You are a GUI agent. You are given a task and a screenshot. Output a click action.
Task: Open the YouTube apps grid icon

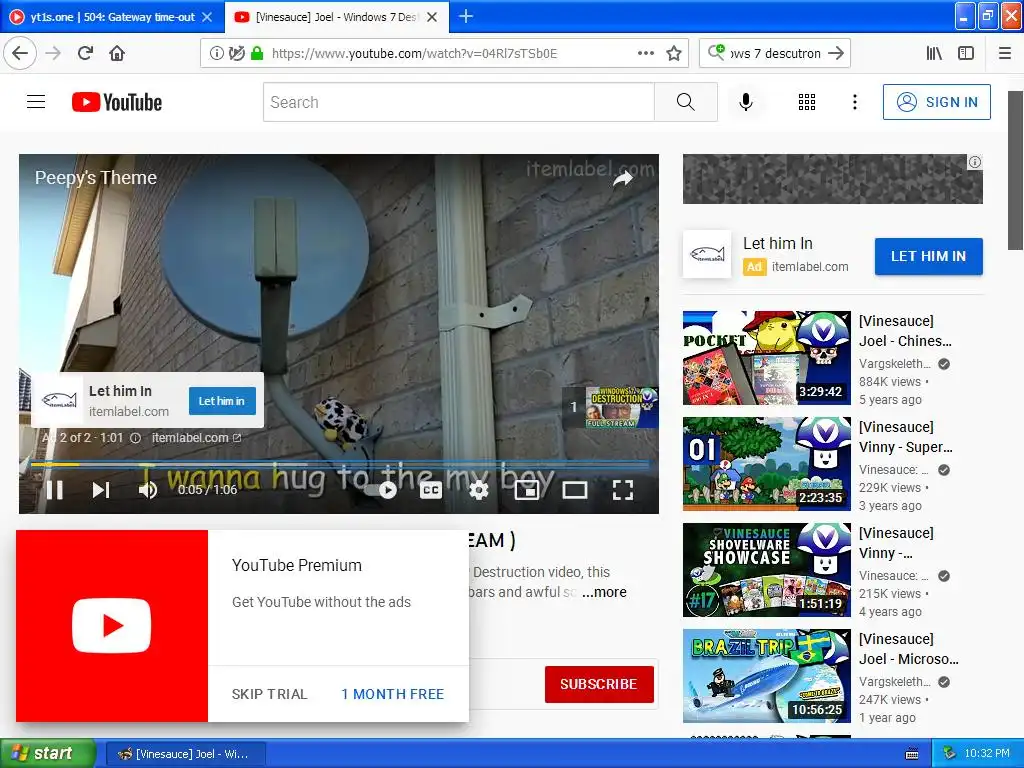(807, 102)
